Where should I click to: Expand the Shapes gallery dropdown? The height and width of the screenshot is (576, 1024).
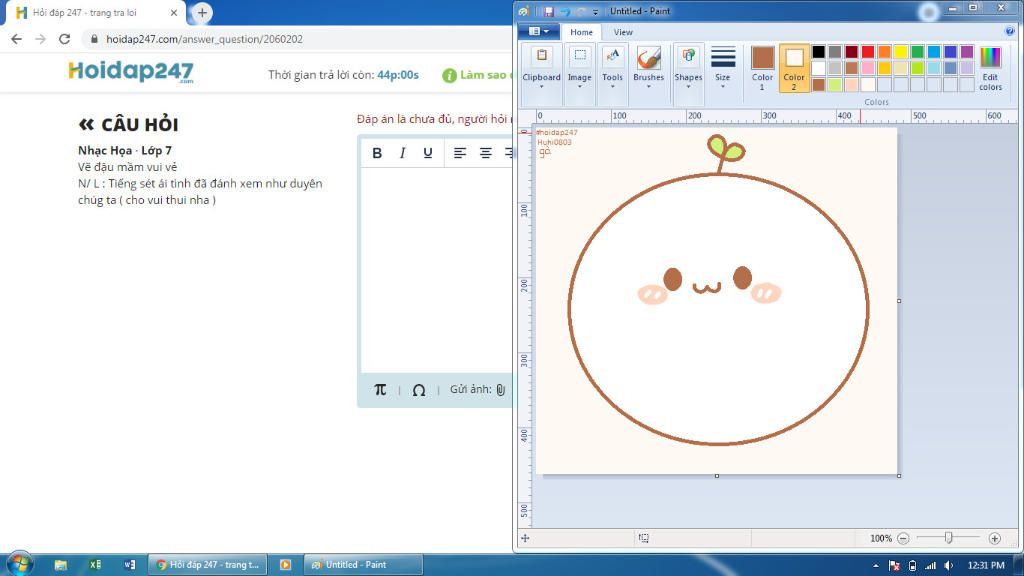point(688,86)
